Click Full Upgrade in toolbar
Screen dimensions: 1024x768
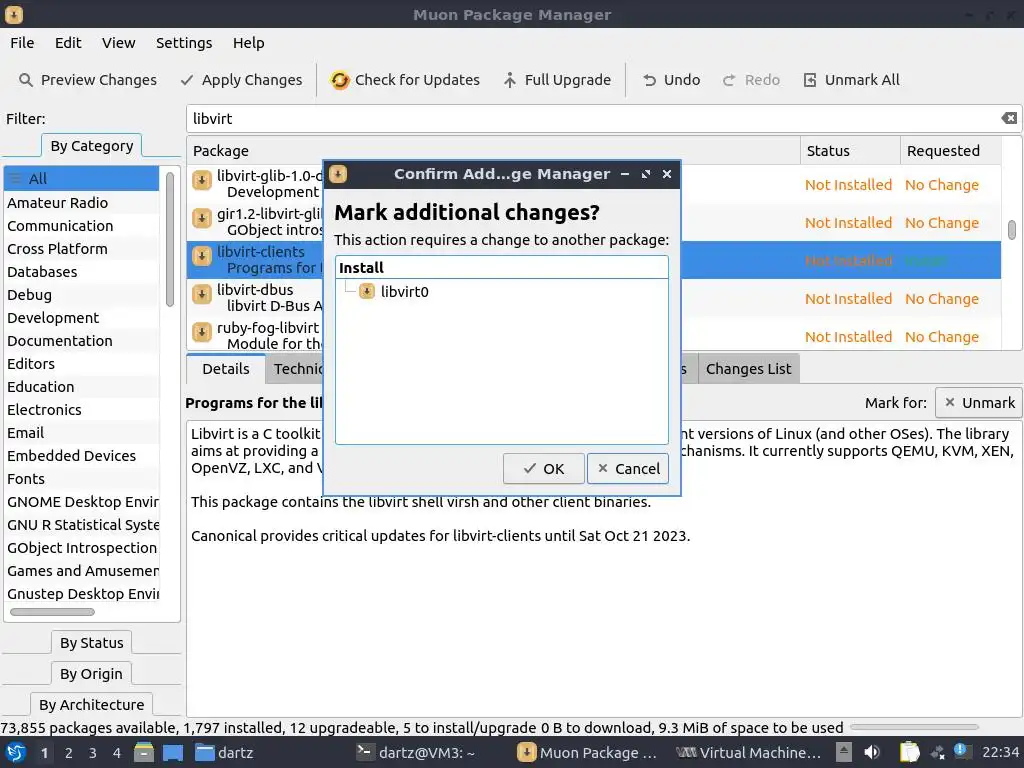557,80
